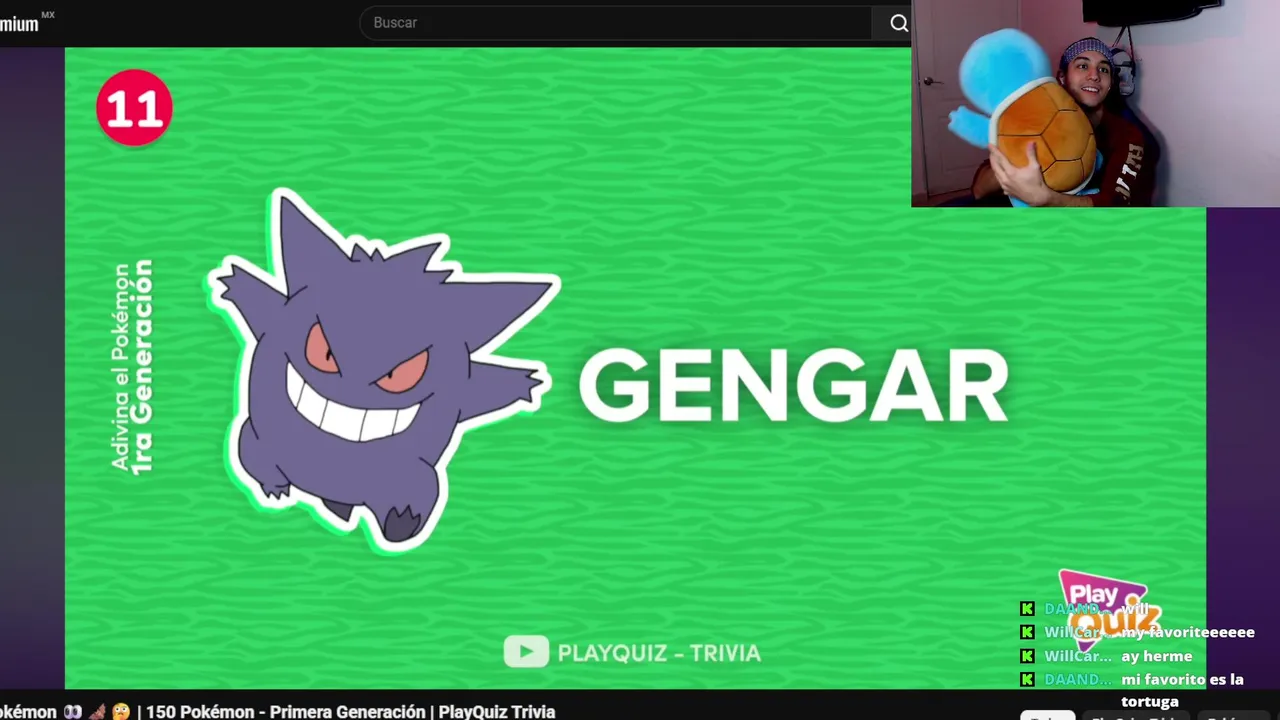
Task: Click the red number 11 badge
Action: click(x=134, y=108)
